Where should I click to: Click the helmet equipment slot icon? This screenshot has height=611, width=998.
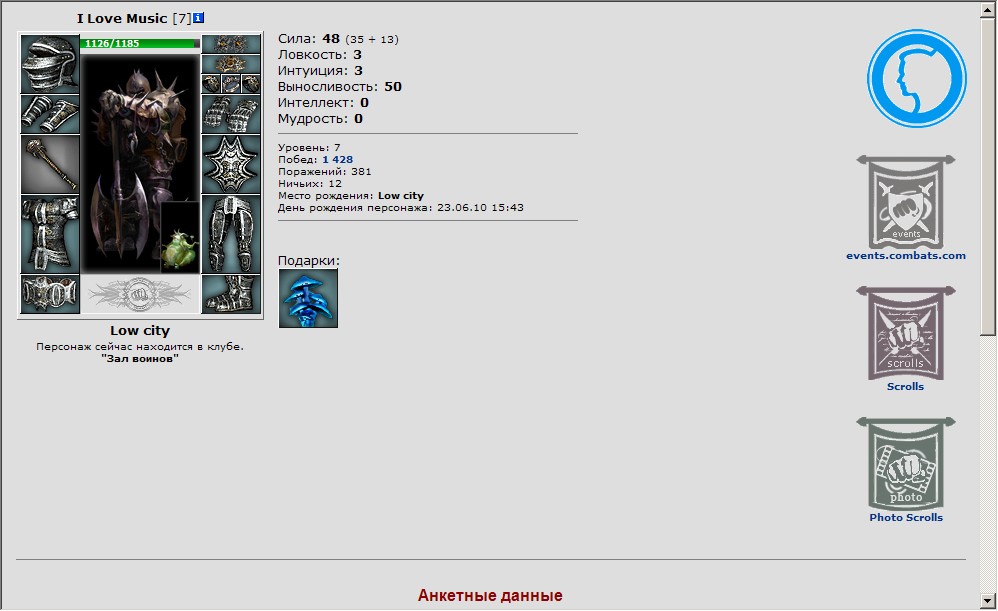click(x=50, y=64)
